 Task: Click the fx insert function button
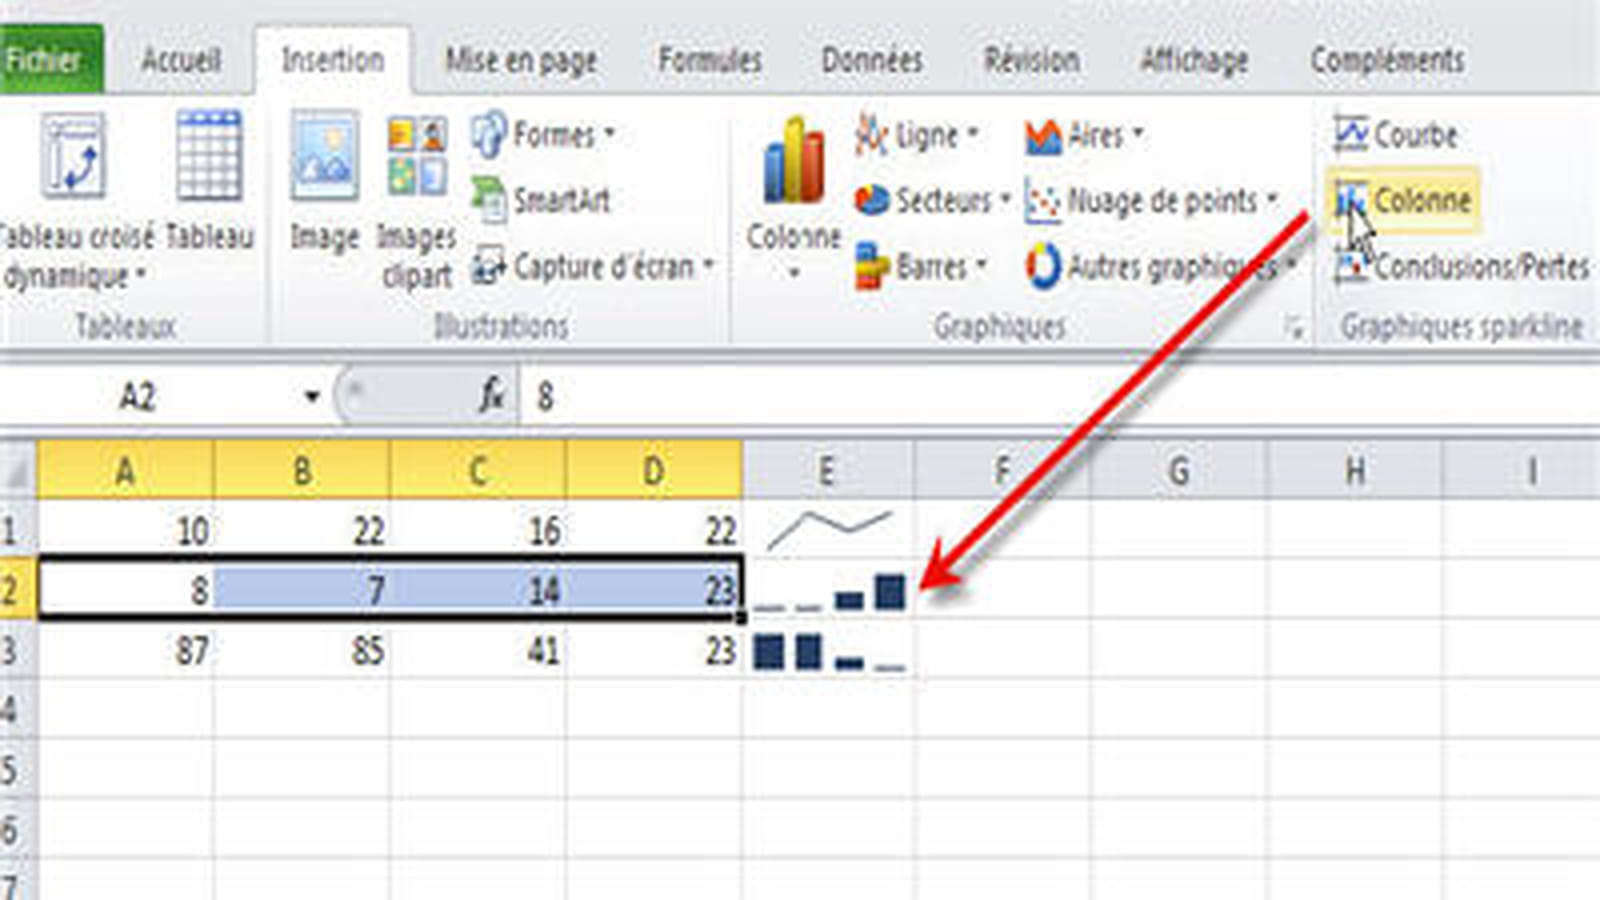coord(491,397)
